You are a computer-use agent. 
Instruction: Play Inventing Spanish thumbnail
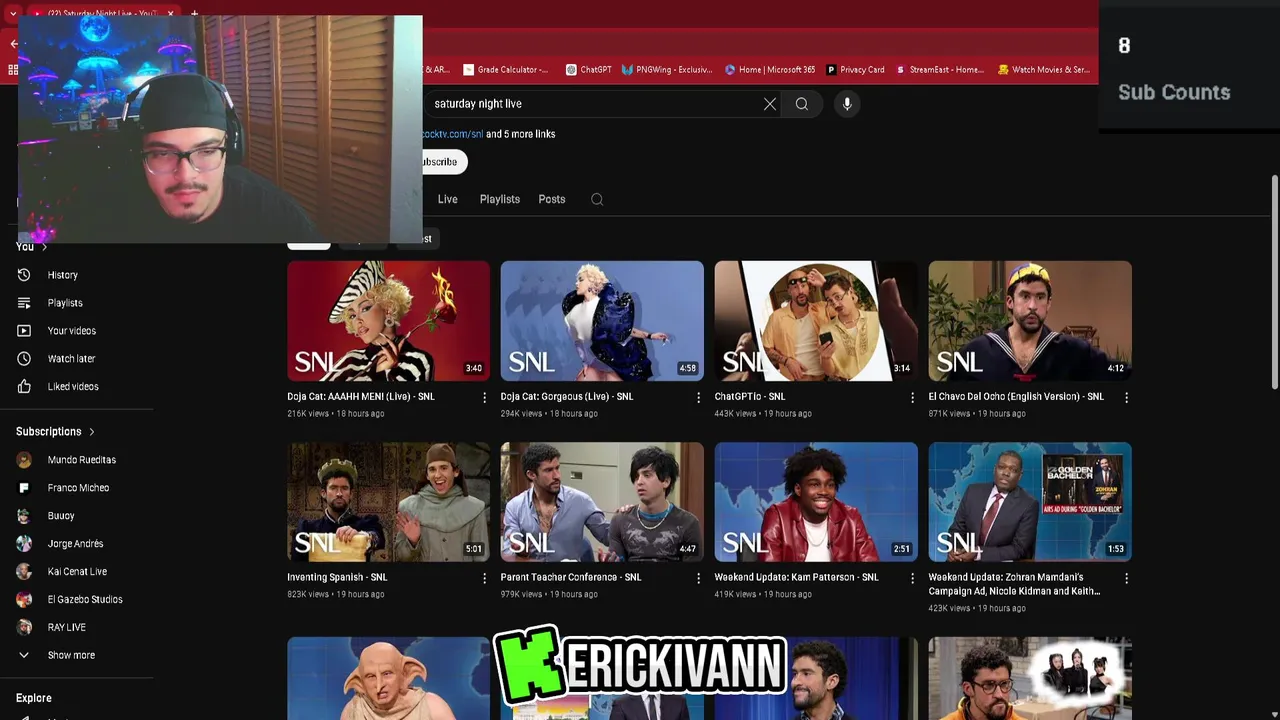coord(389,502)
